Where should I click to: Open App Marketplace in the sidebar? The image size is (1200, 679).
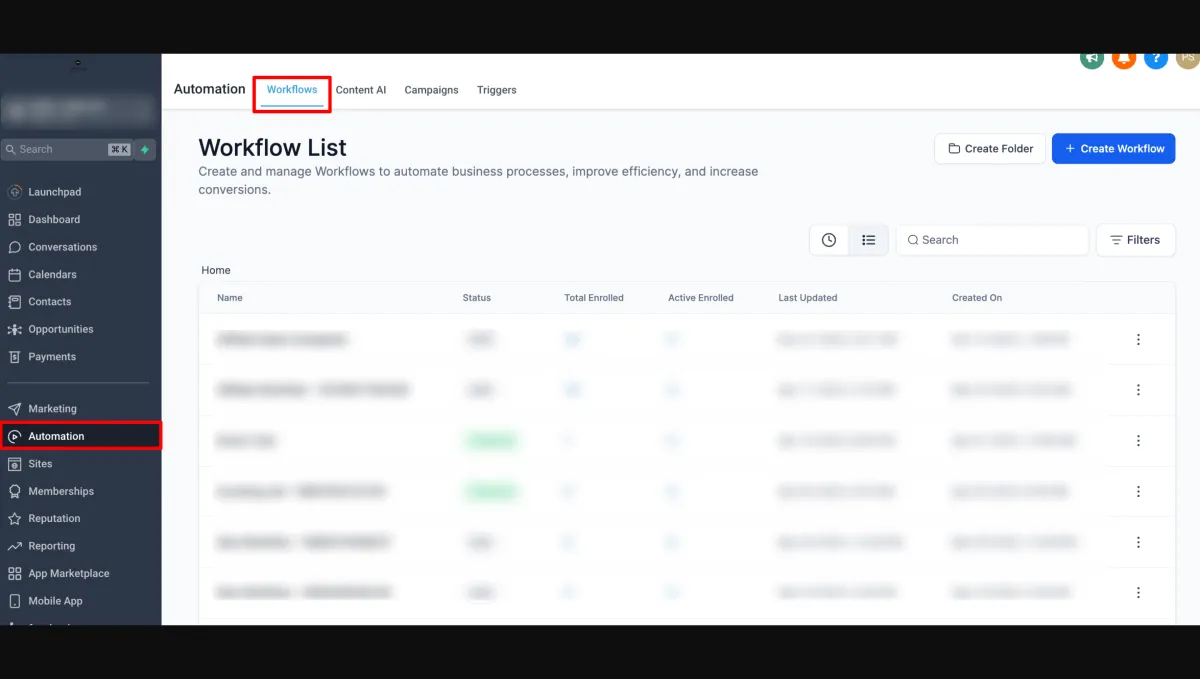pos(69,574)
